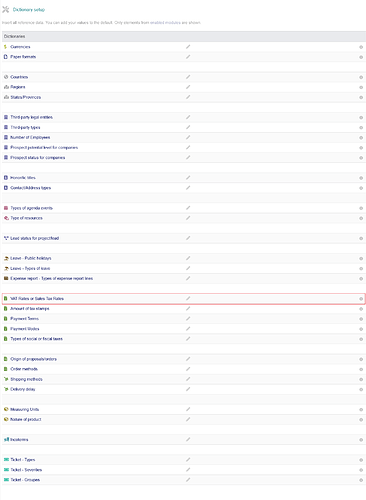Screen dimensions: 366x500
Task: Follow the enabled modules link in the description
Action: [x=165, y=23]
